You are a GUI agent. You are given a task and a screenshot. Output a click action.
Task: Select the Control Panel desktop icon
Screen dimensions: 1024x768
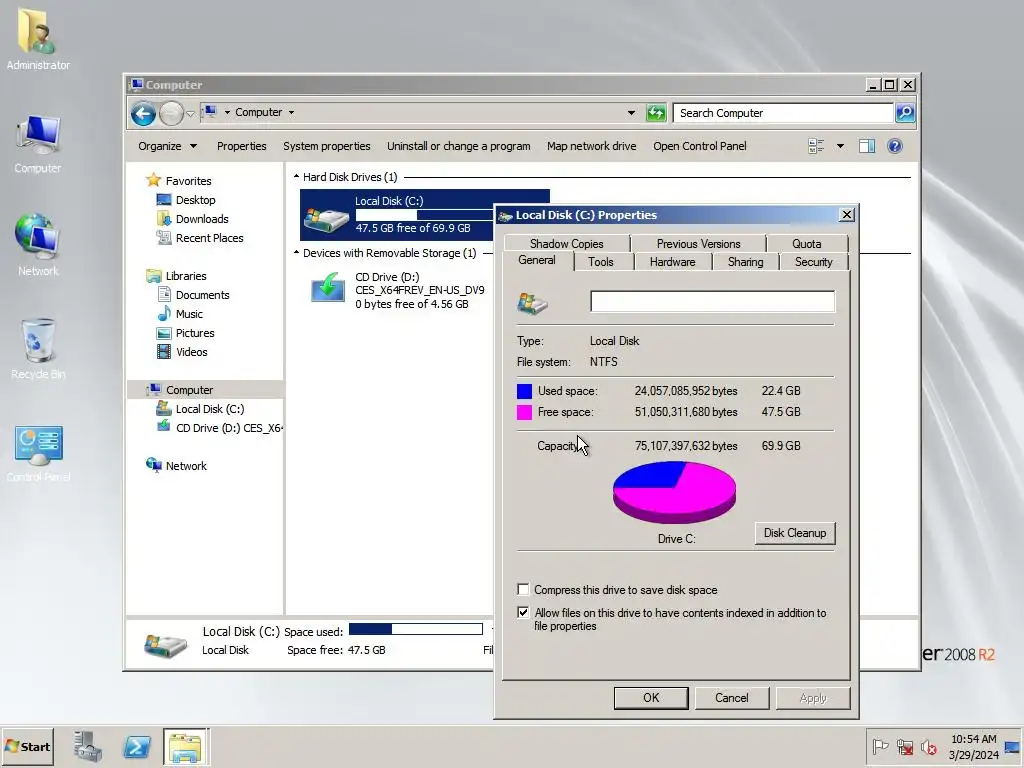pos(39,444)
